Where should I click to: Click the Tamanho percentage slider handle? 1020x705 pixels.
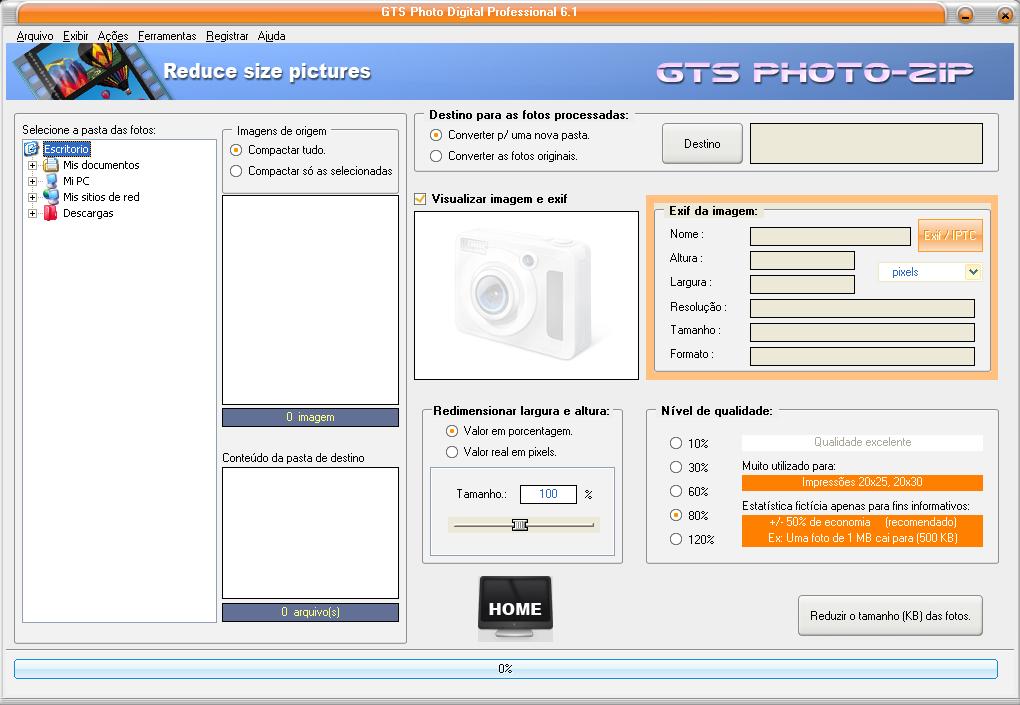coord(519,525)
